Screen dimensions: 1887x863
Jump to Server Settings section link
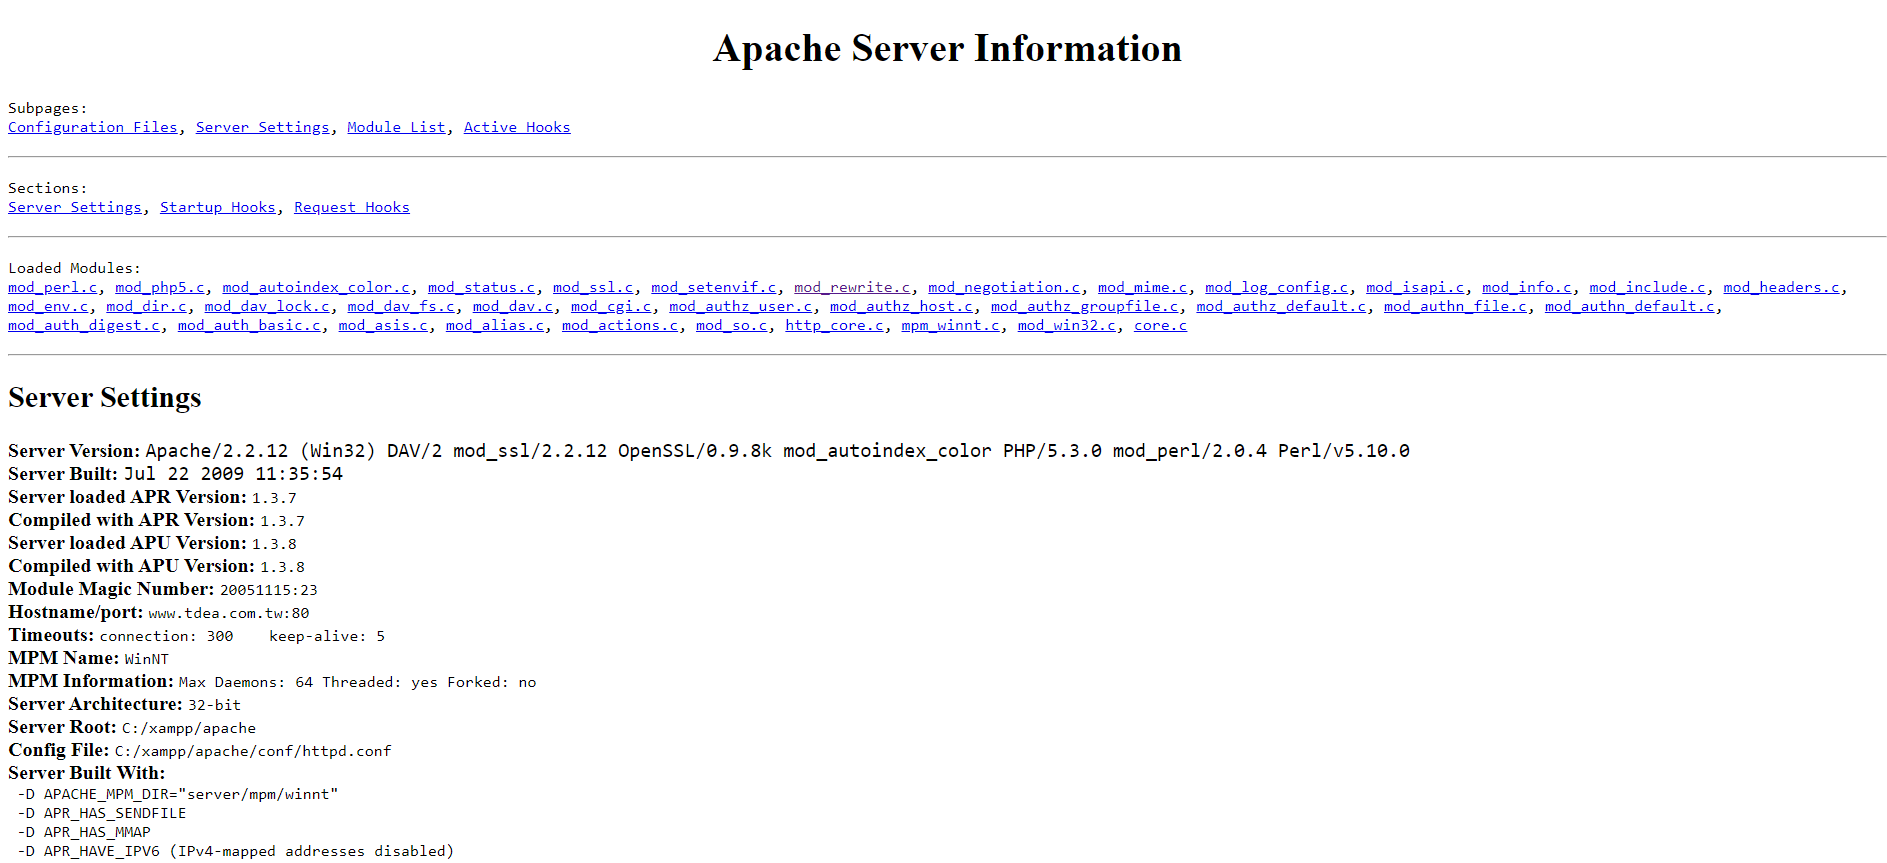[x=75, y=207]
